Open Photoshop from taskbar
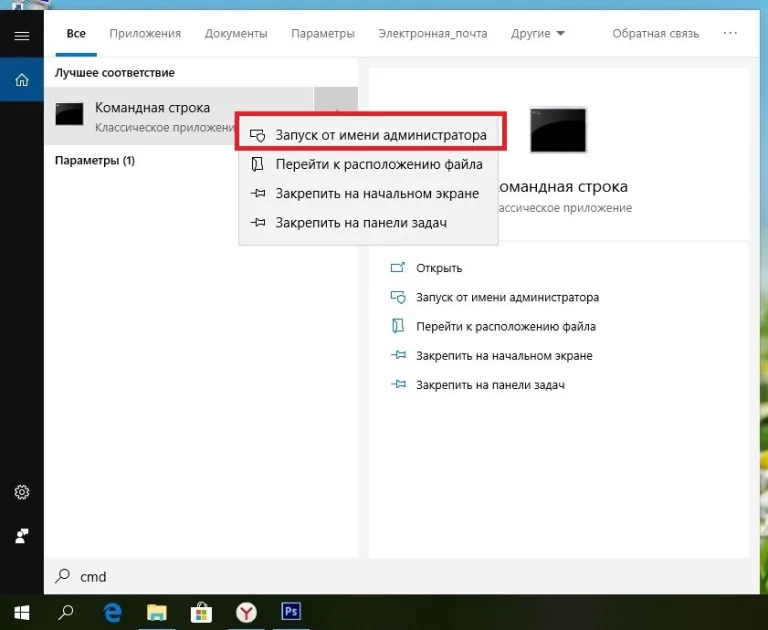768x630 pixels. [291, 611]
